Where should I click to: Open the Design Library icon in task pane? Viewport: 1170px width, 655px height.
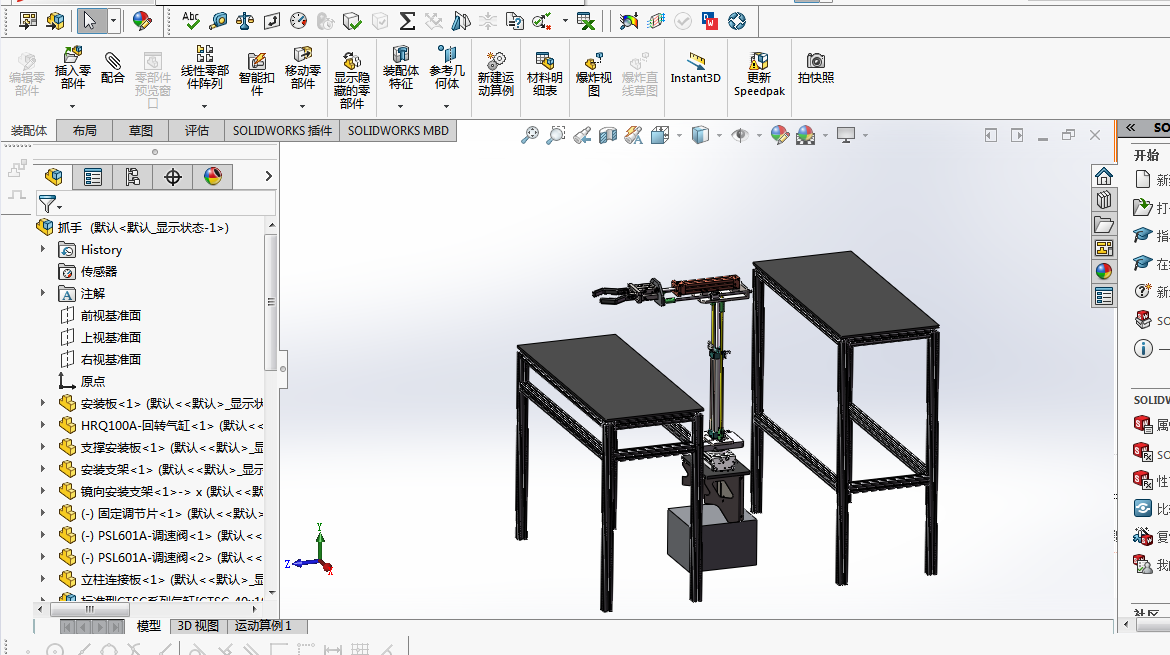click(1104, 200)
